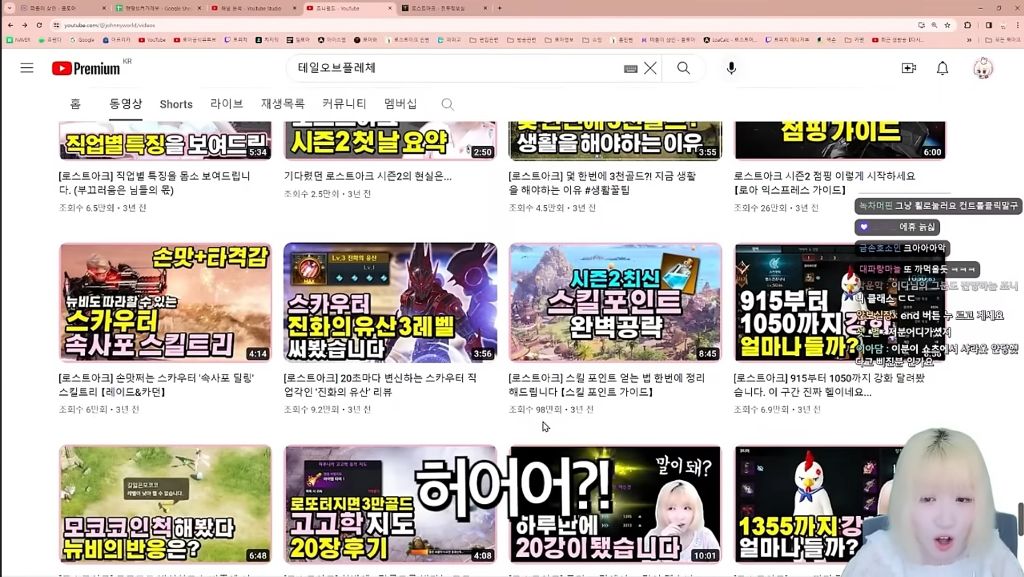Open site information icon in address bar

click(x=57, y=25)
